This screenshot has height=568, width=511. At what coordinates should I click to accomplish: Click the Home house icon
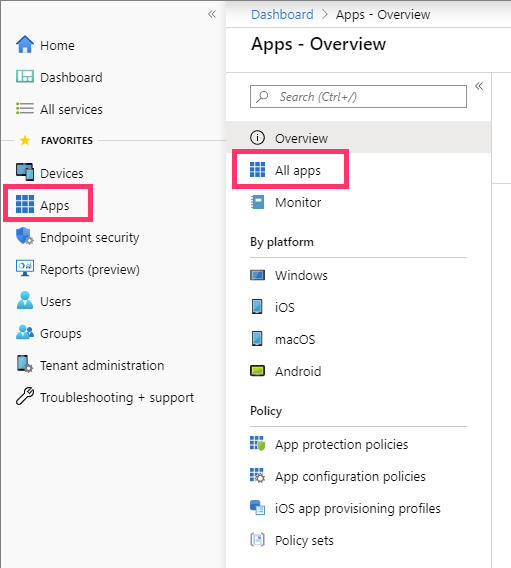coord(25,45)
